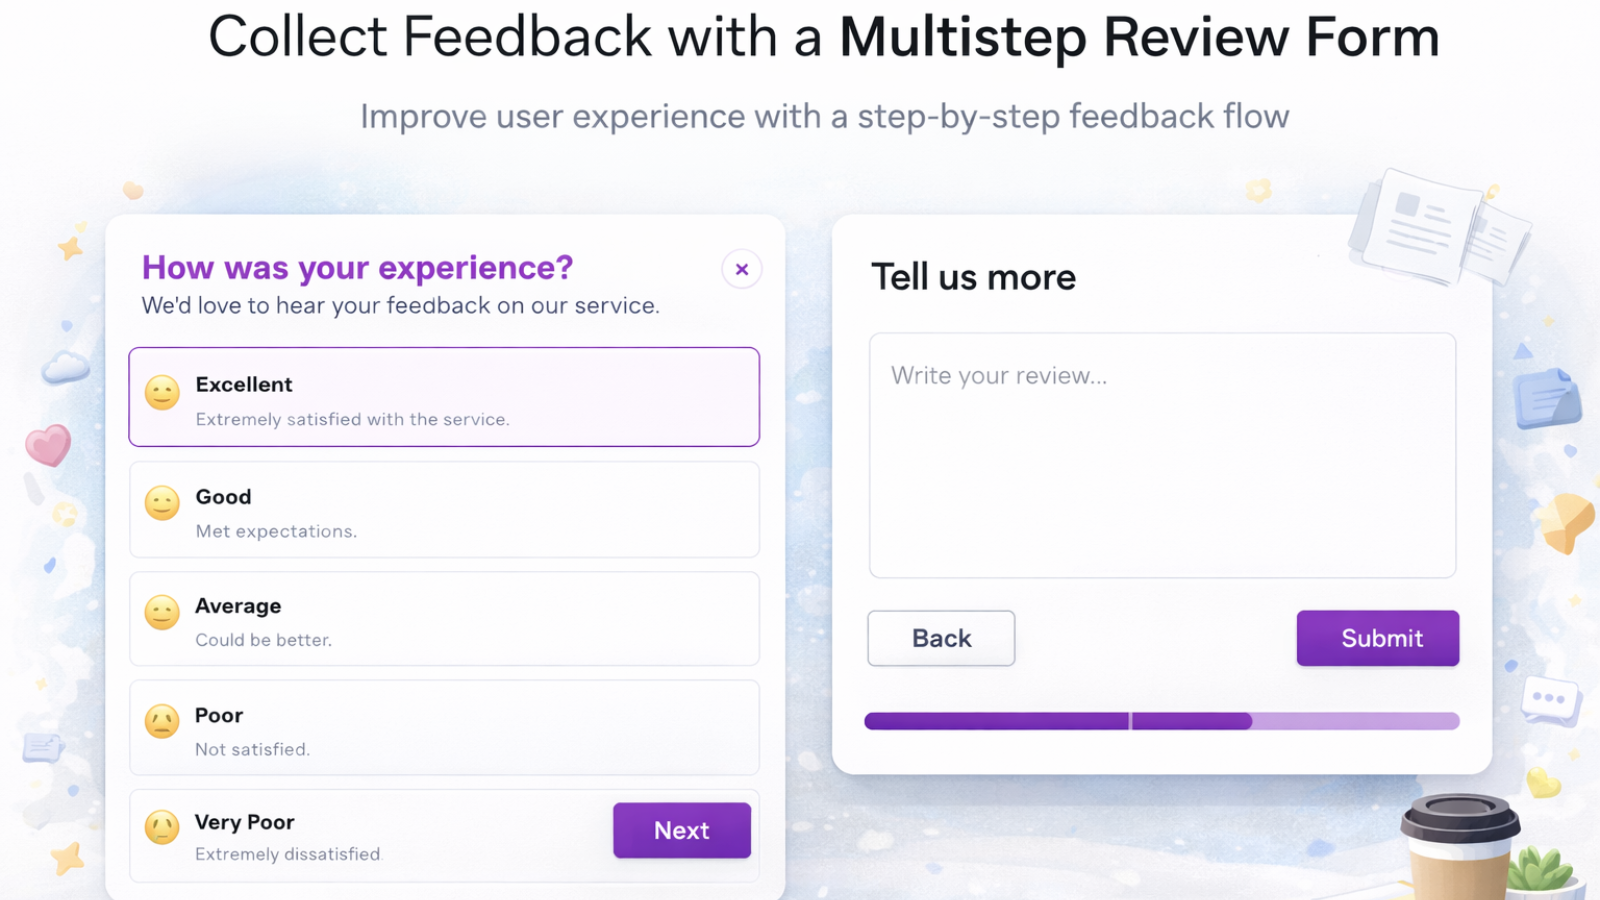Close the experience feedback form
Viewport: 1600px width, 900px height.
tap(741, 269)
